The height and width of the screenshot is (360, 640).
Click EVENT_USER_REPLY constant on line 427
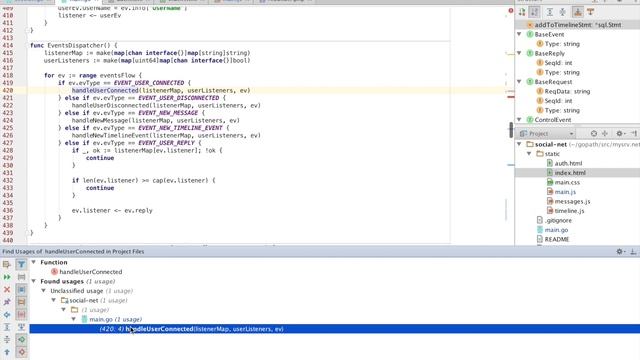coord(167,143)
